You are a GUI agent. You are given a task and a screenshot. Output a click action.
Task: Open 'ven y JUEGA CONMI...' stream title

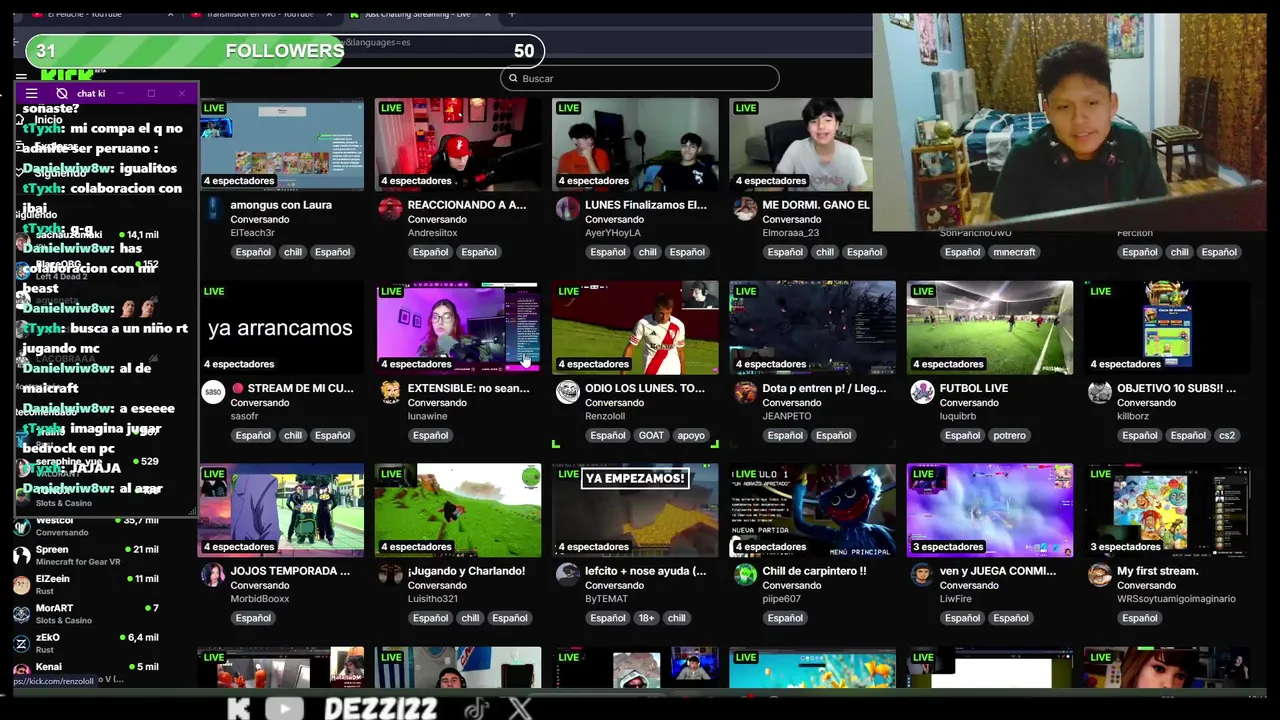tap(998, 571)
